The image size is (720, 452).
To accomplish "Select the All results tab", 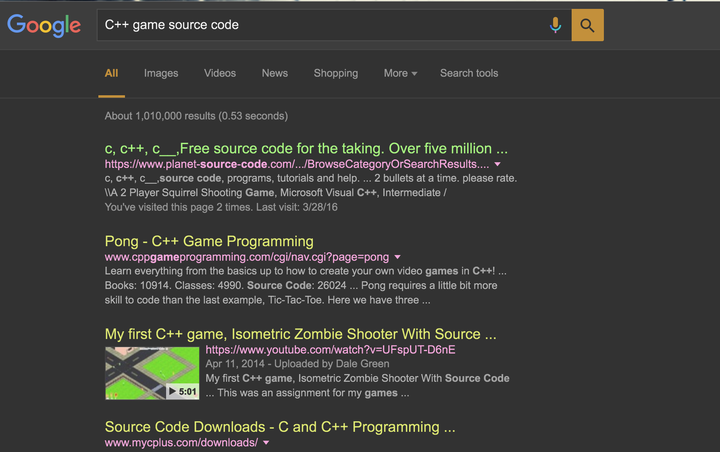I will [x=111, y=73].
